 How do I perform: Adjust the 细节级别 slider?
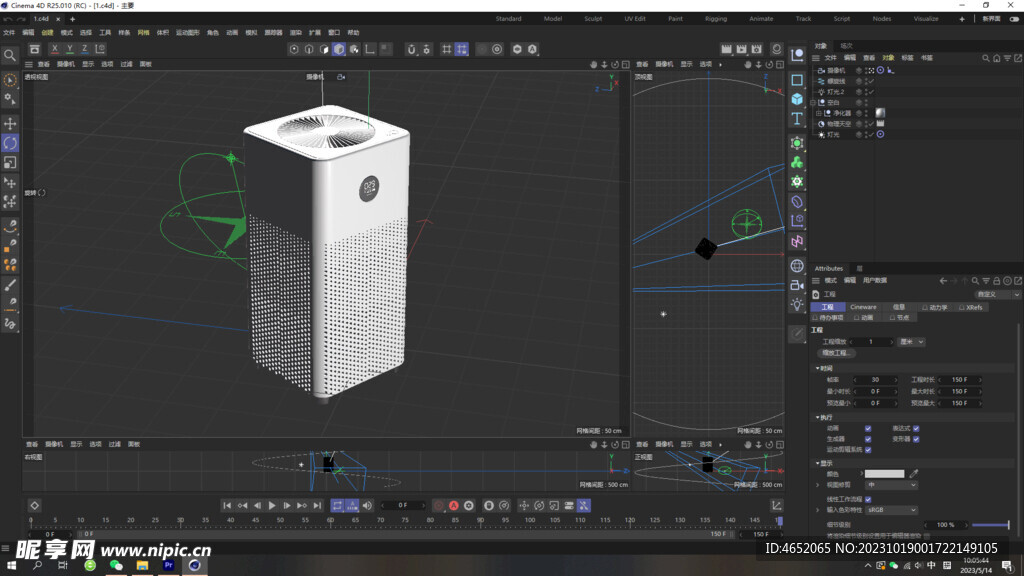pos(990,524)
